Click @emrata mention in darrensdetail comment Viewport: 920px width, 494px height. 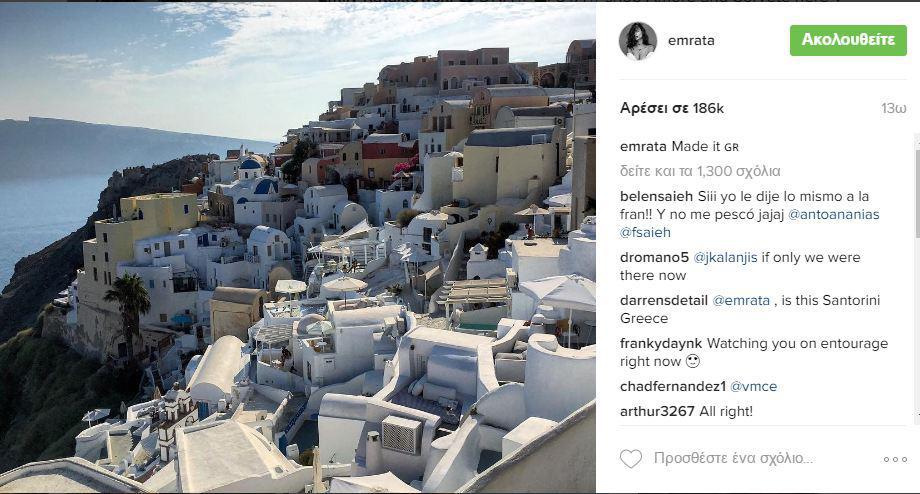pos(740,300)
